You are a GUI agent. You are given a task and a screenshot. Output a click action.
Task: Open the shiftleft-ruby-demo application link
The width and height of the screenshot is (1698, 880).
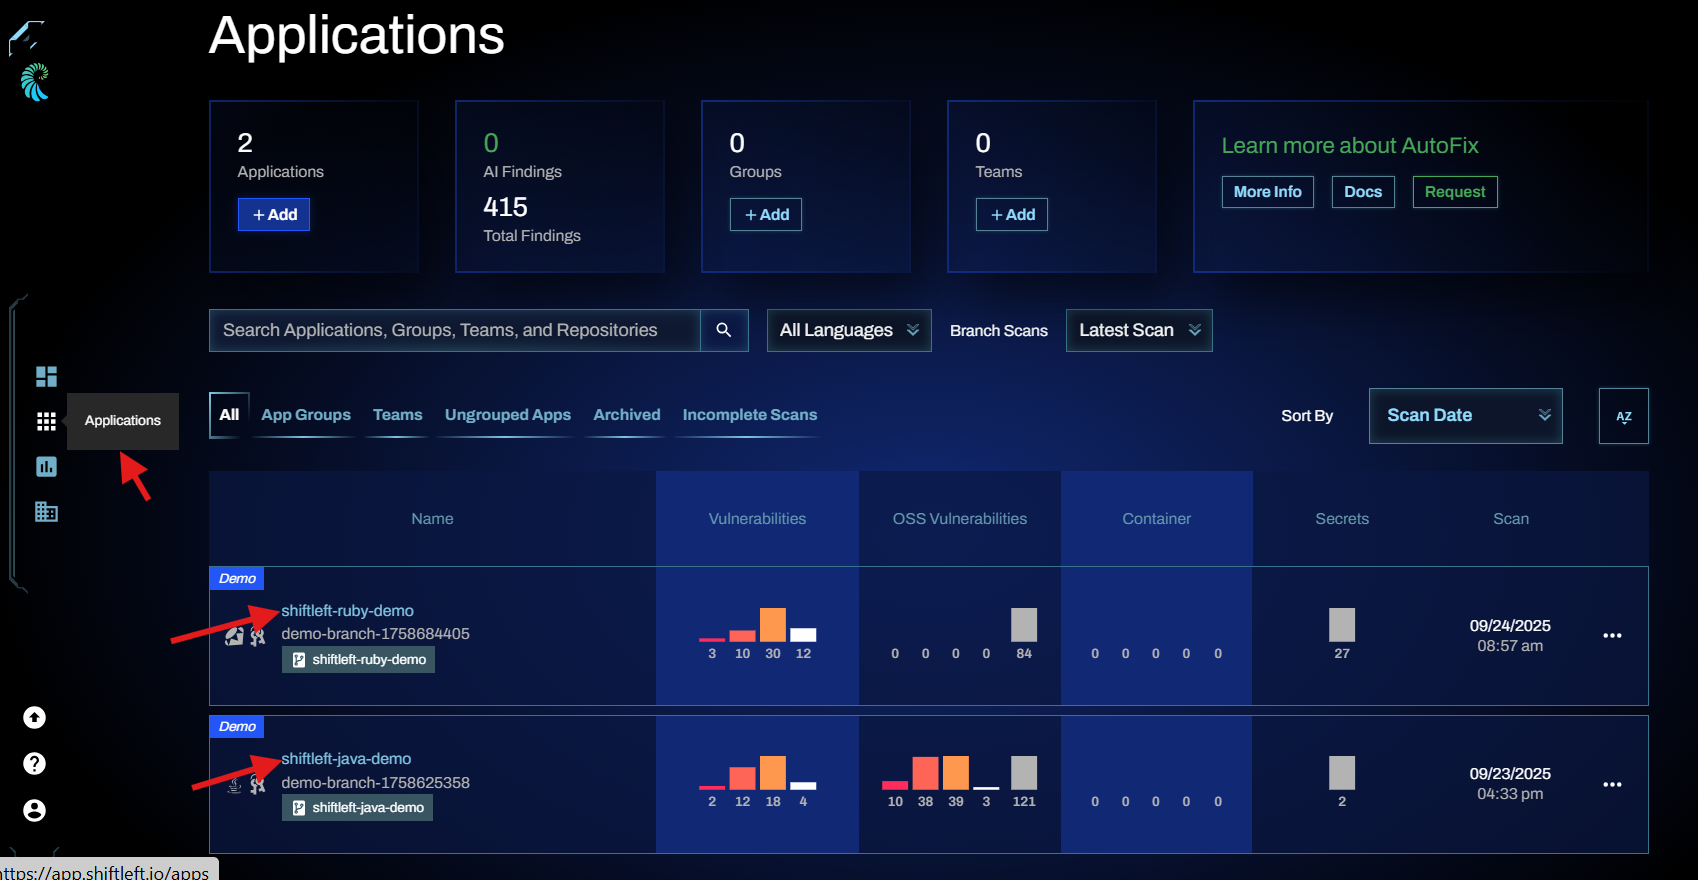pos(347,611)
